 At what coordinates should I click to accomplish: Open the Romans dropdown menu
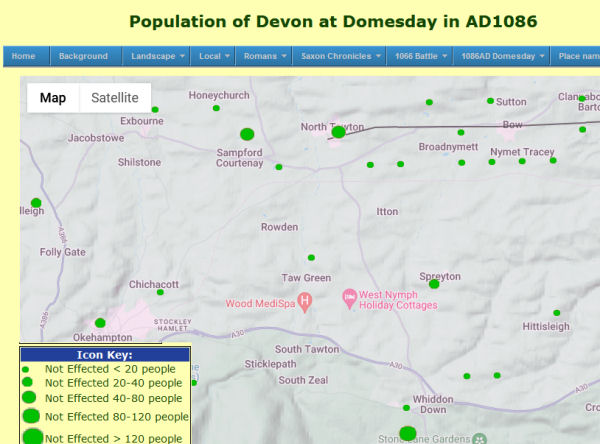[265, 56]
